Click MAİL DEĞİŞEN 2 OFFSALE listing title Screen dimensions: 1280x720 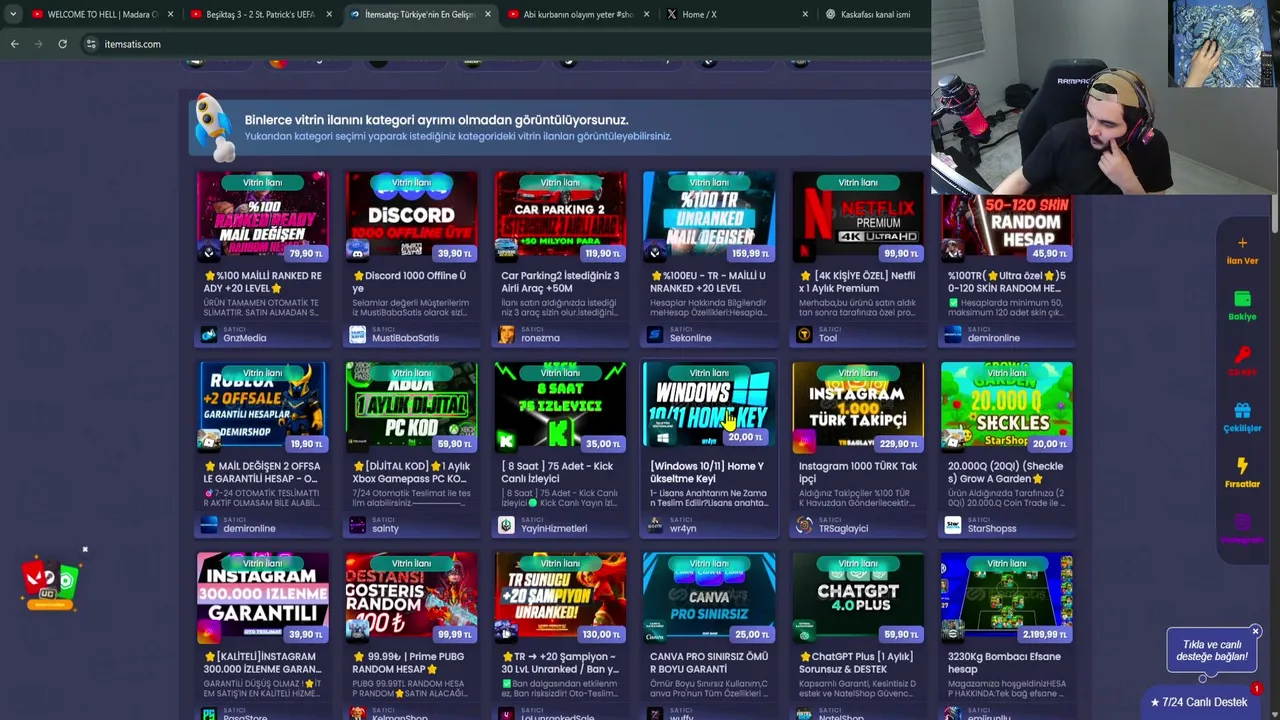pyautogui.click(x=262, y=472)
